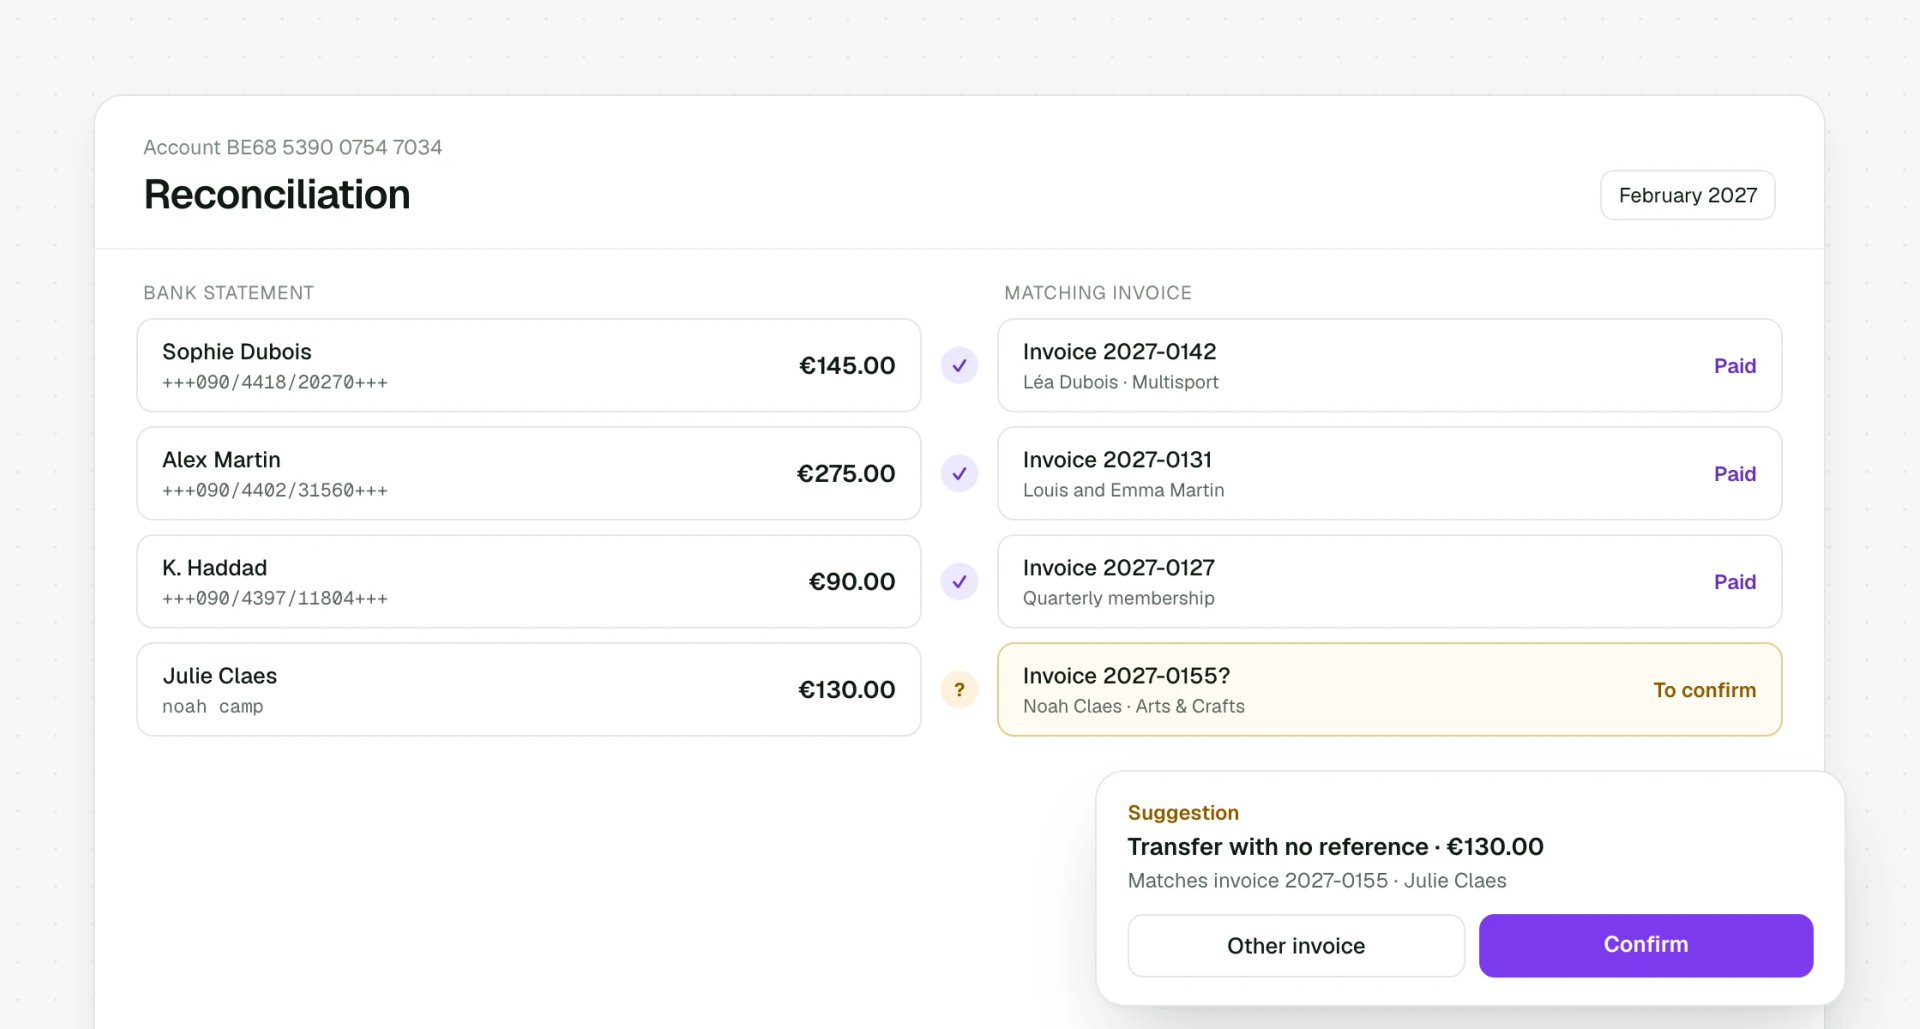Click 'Transfer with no reference · €130.00' heading
Viewport: 1920px width, 1029px height.
[x=1336, y=847]
